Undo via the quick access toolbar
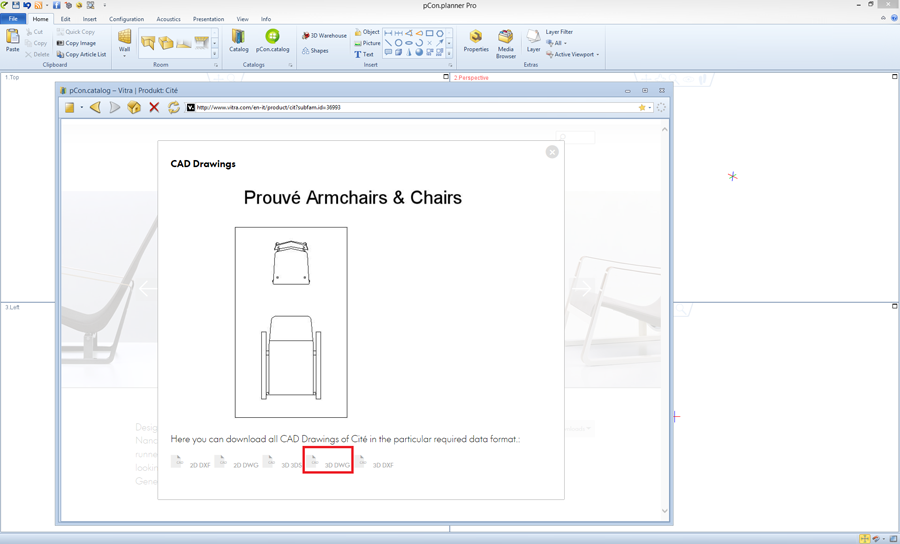Image resolution: width=900 pixels, height=544 pixels. coord(27,5)
